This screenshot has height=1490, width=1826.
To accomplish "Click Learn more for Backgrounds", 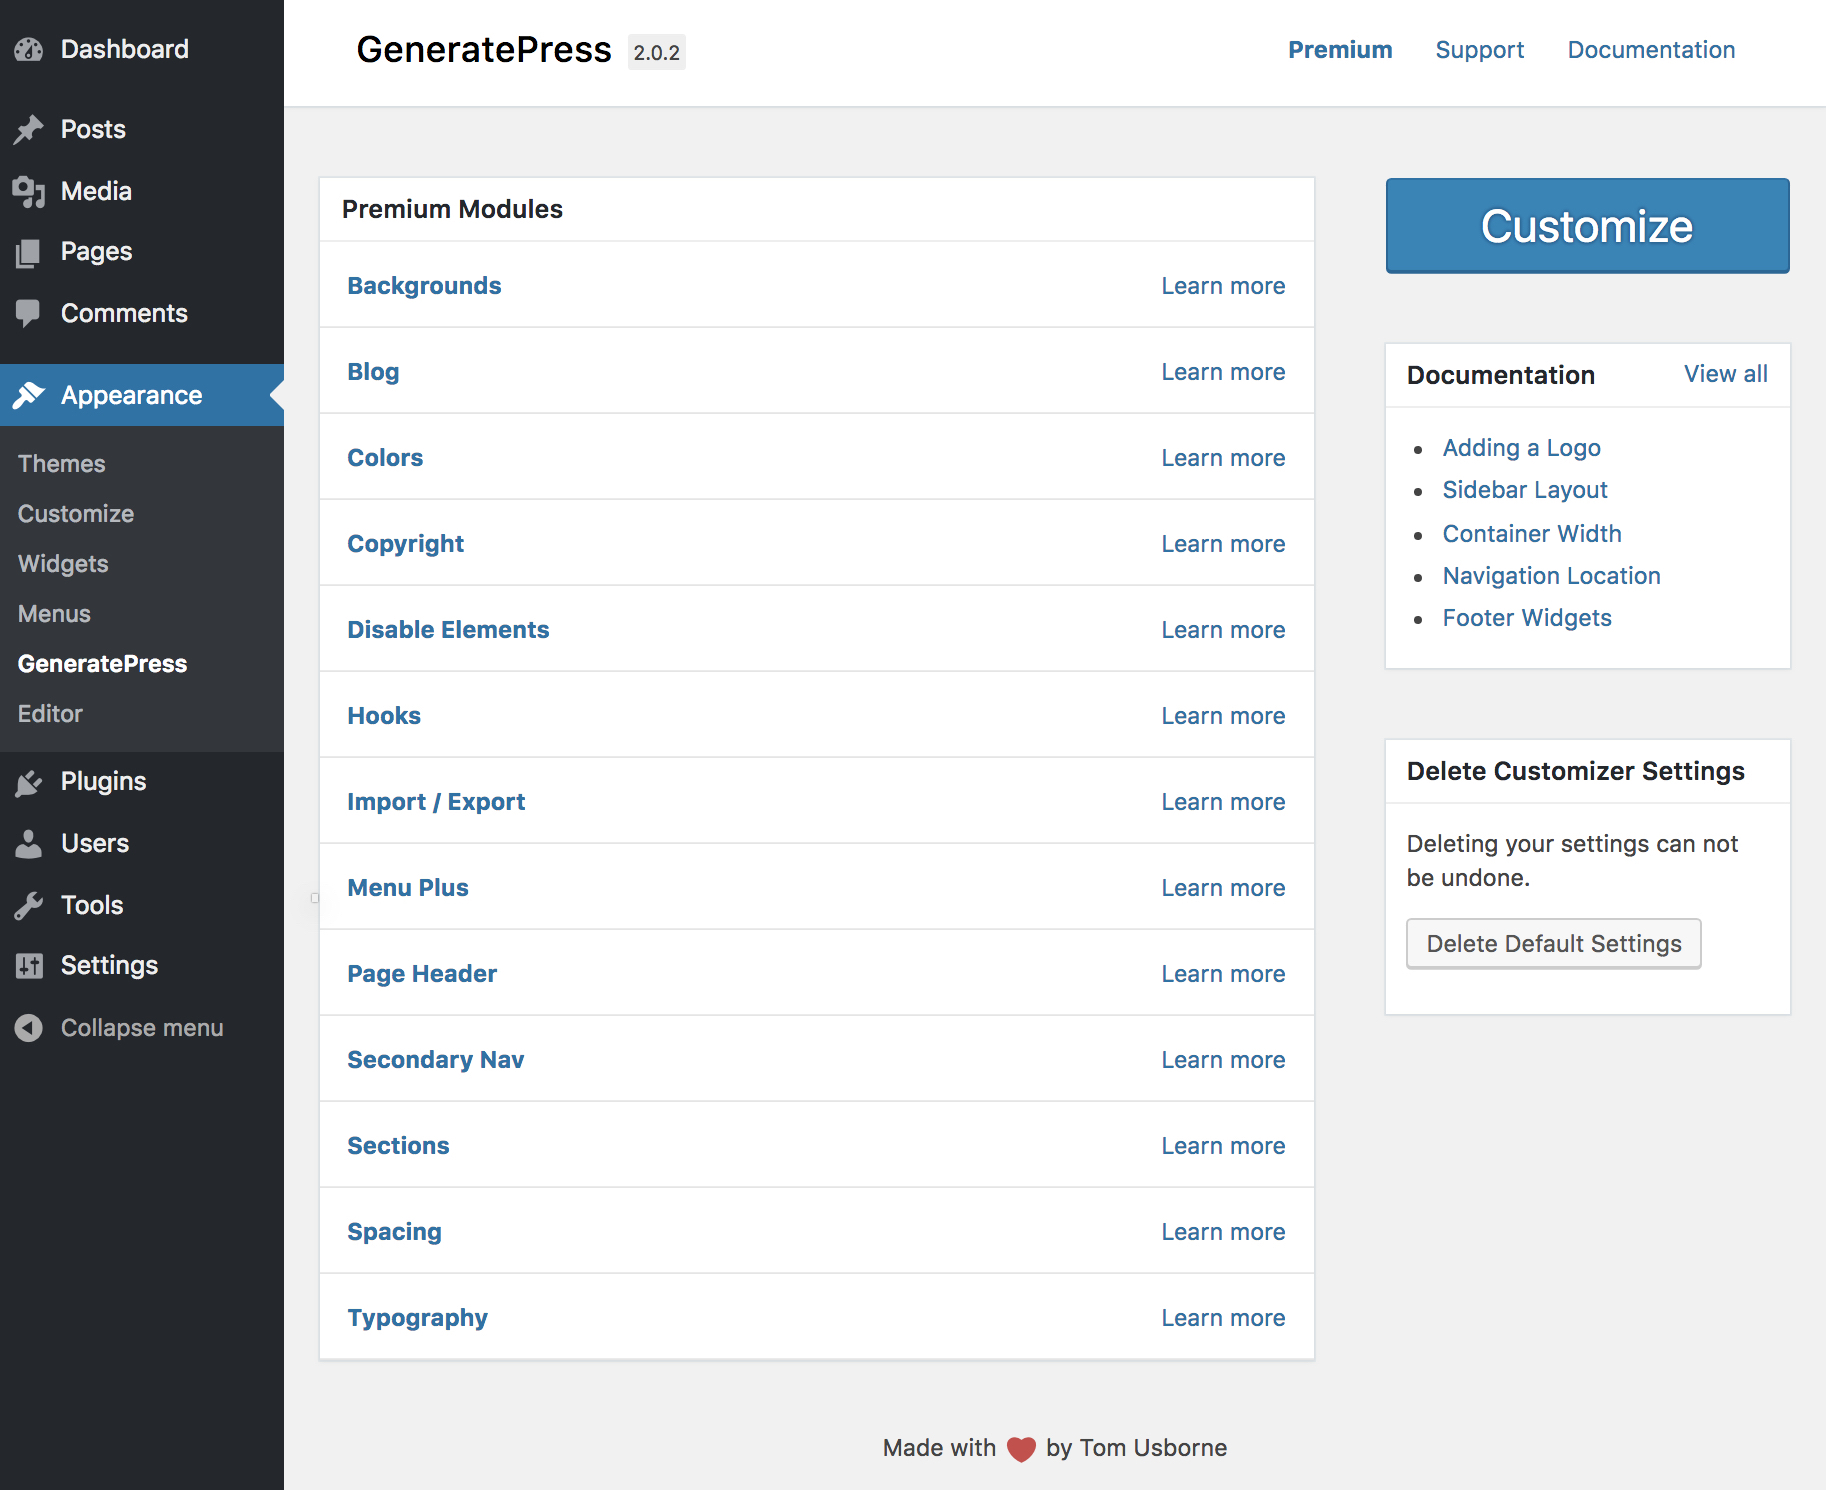I will [1223, 286].
